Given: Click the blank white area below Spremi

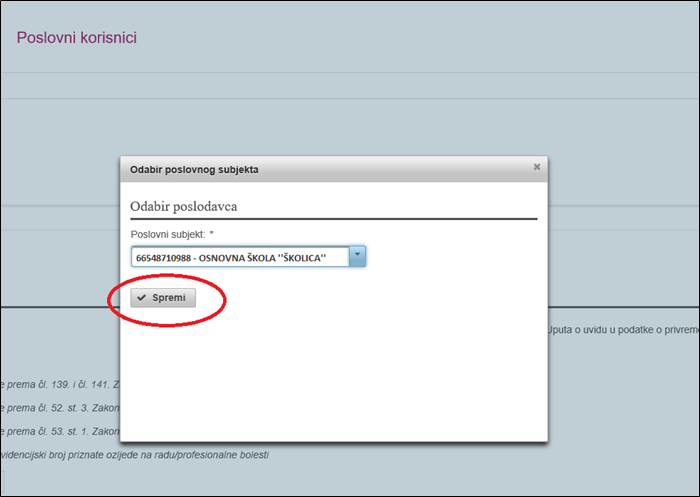Looking at the screenshot, I should (x=330, y=380).
